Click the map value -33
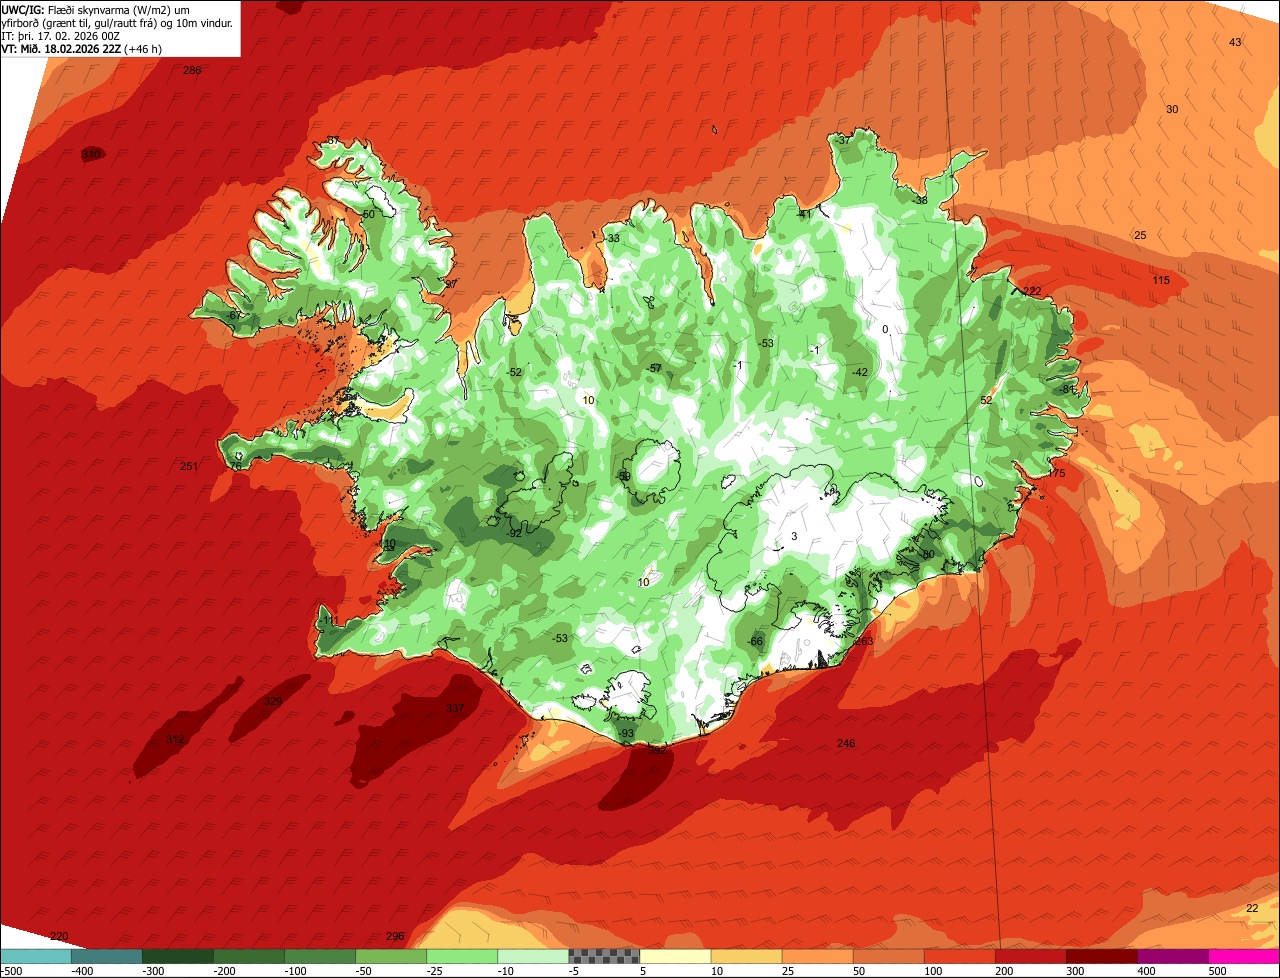Image resolution: width=1280 pixels, height=978 pixels. pos(612,238)
